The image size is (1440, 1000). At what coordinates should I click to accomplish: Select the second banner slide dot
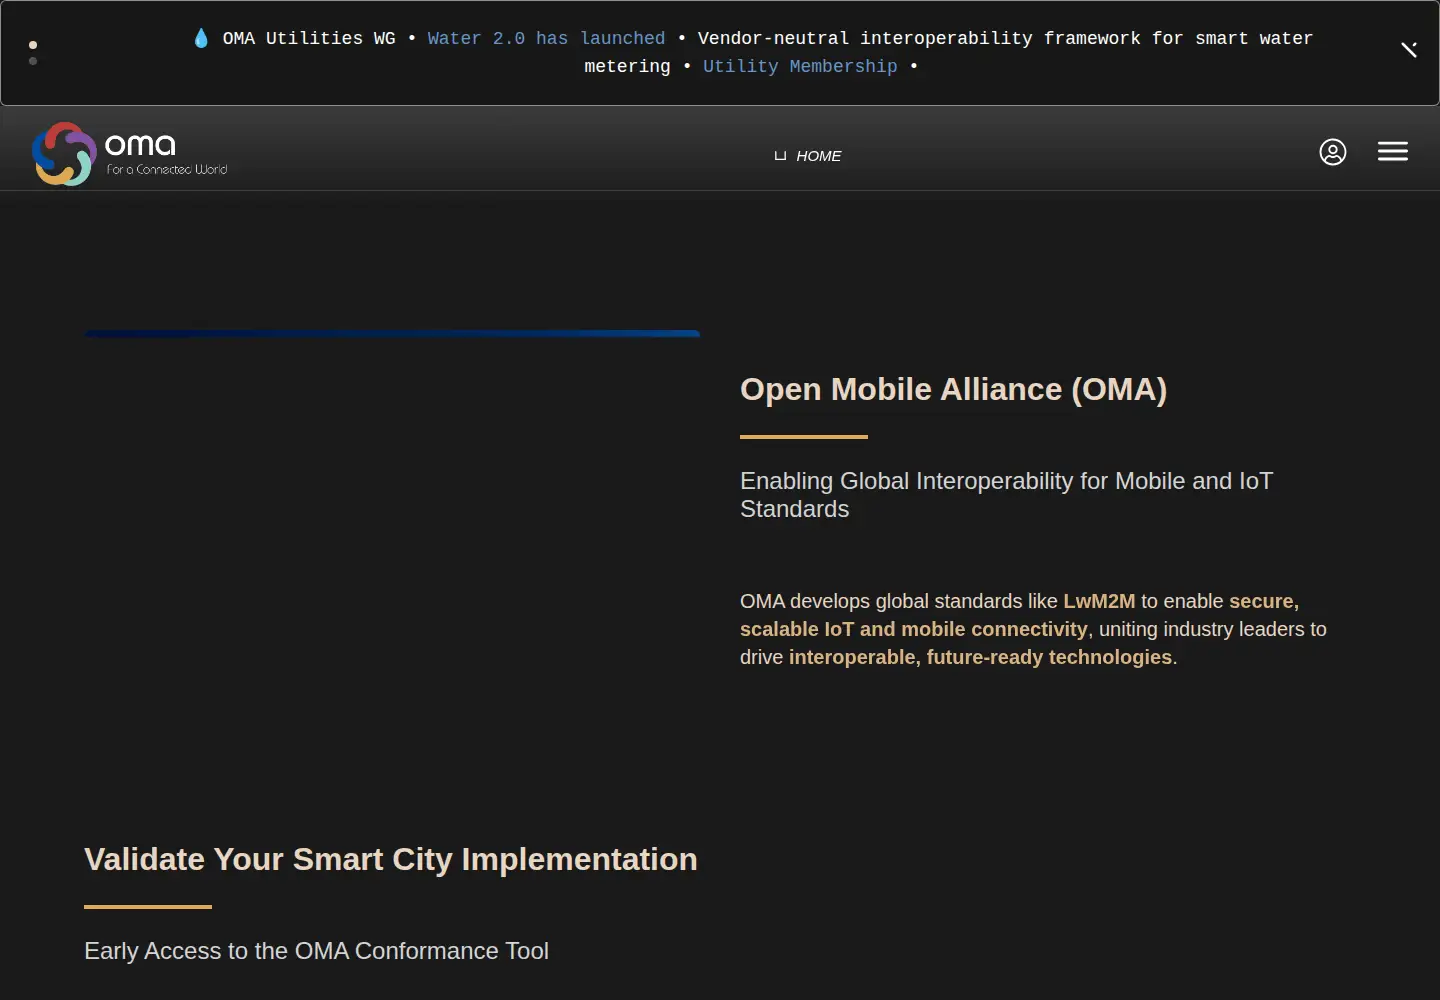tap(33, 61)
